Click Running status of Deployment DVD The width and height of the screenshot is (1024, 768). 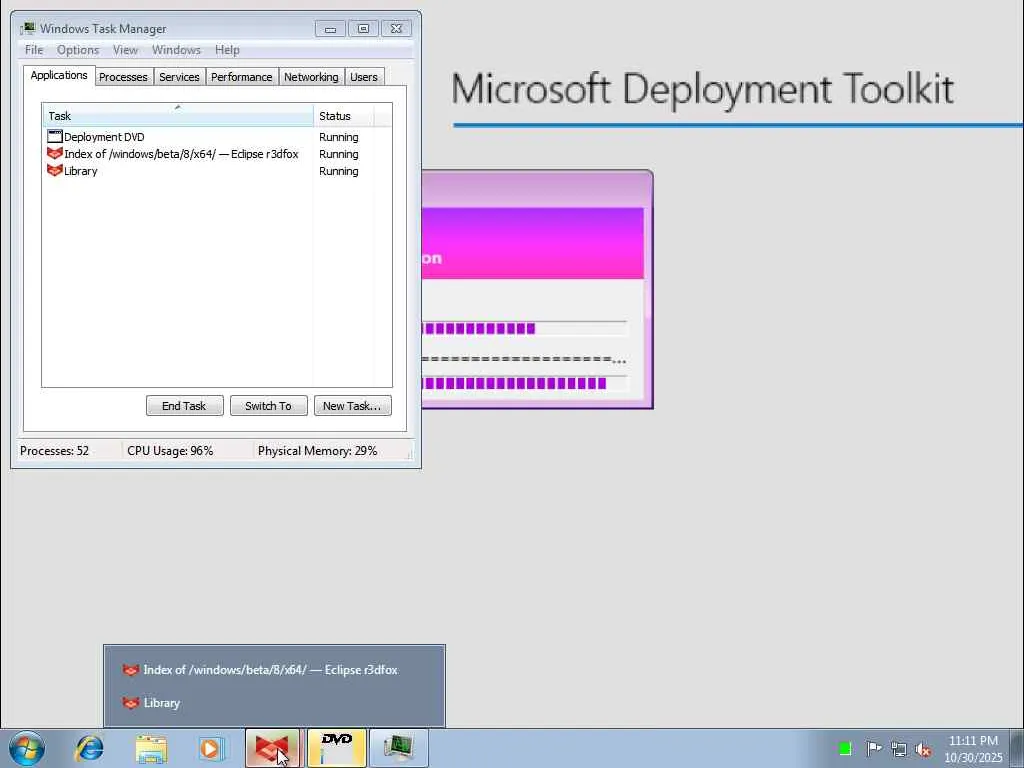(x=338, y=137)
